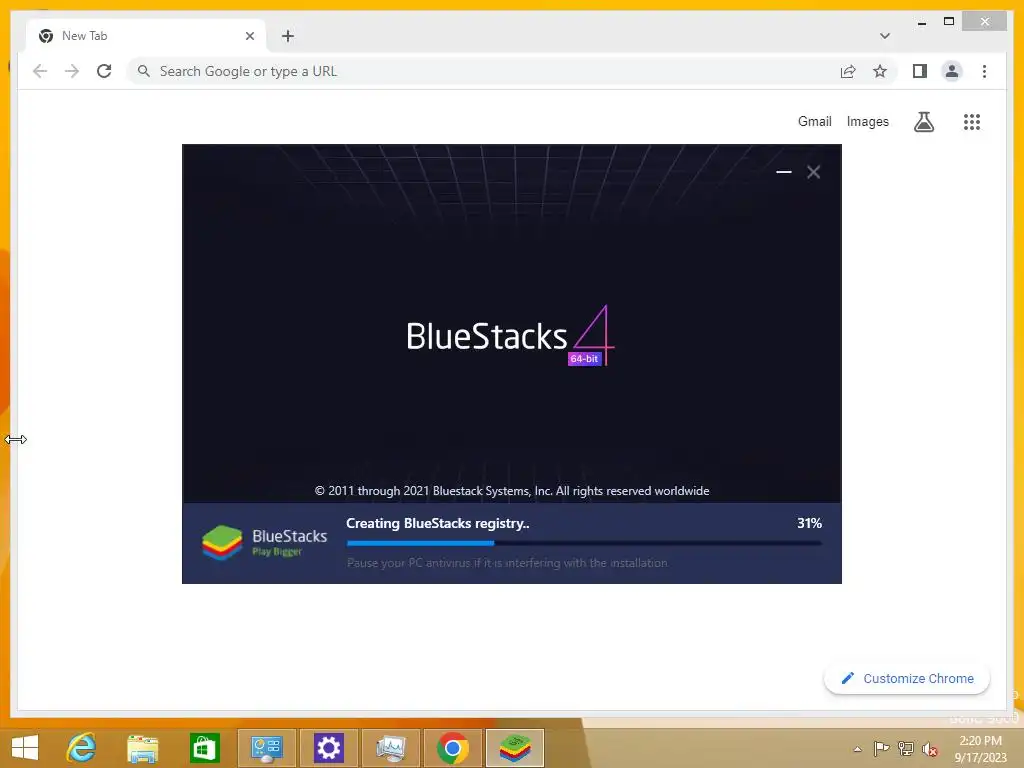Open the Chrome profile avatar menu
The height and width of the screenshot is (768, 1024).
(952, 71)
